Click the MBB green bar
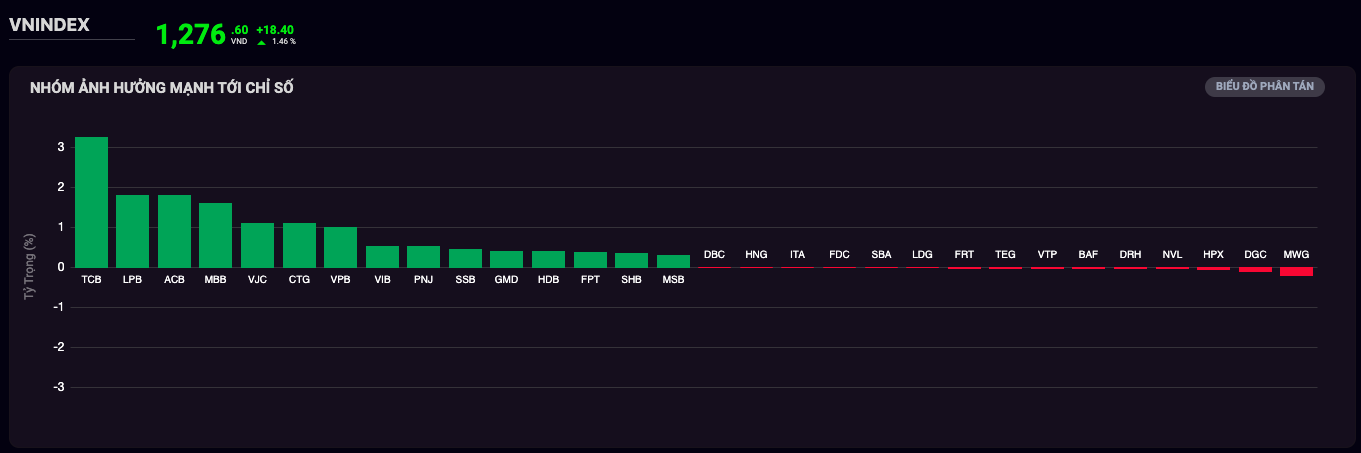This screenshot has width=1361, height=453. coord(216,235)
